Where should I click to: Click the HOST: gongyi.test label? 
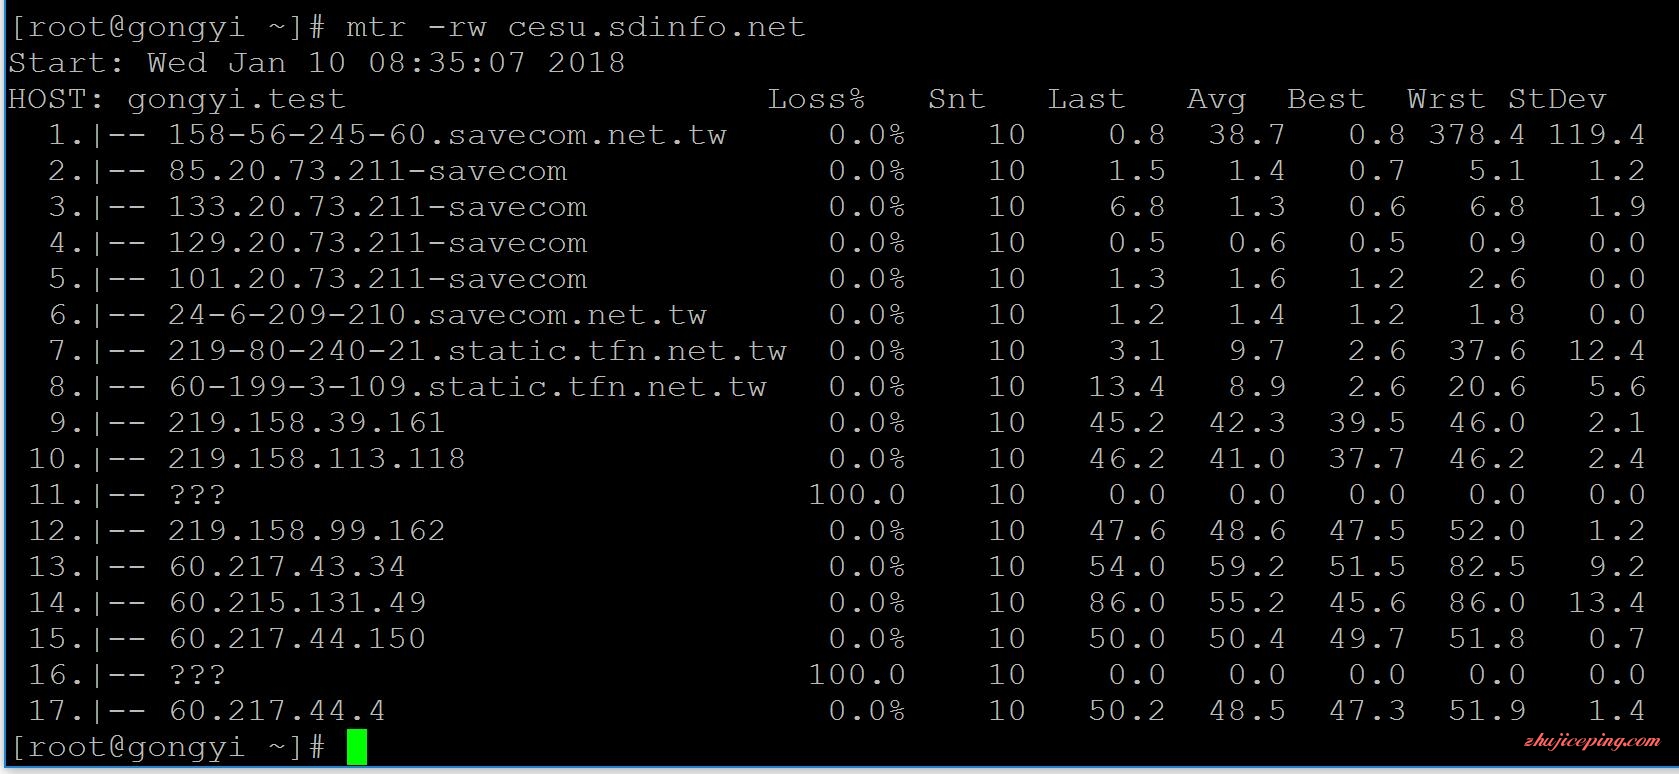[x=177, y=99]
